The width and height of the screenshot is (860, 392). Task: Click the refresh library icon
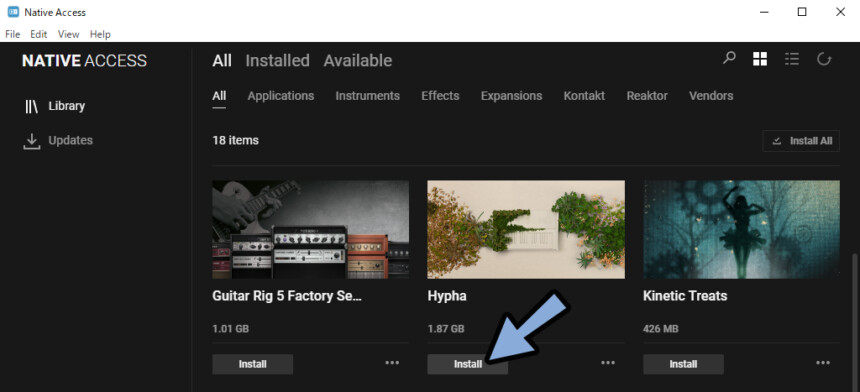point(824,59)
